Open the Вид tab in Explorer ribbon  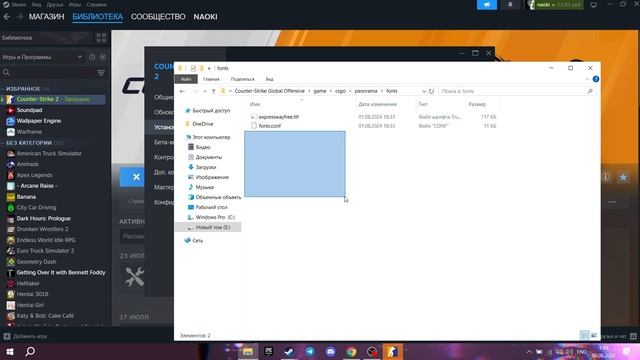(269, 79)
